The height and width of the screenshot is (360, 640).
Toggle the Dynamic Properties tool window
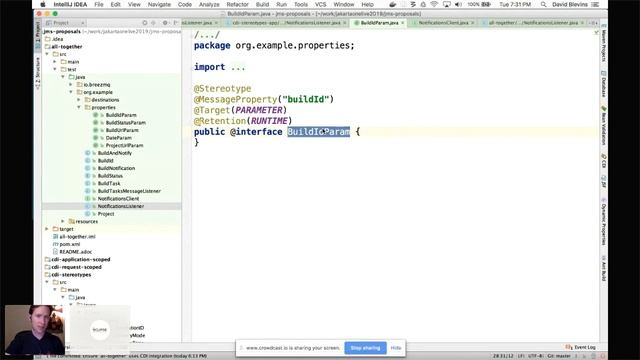click(x=603, y=222)
